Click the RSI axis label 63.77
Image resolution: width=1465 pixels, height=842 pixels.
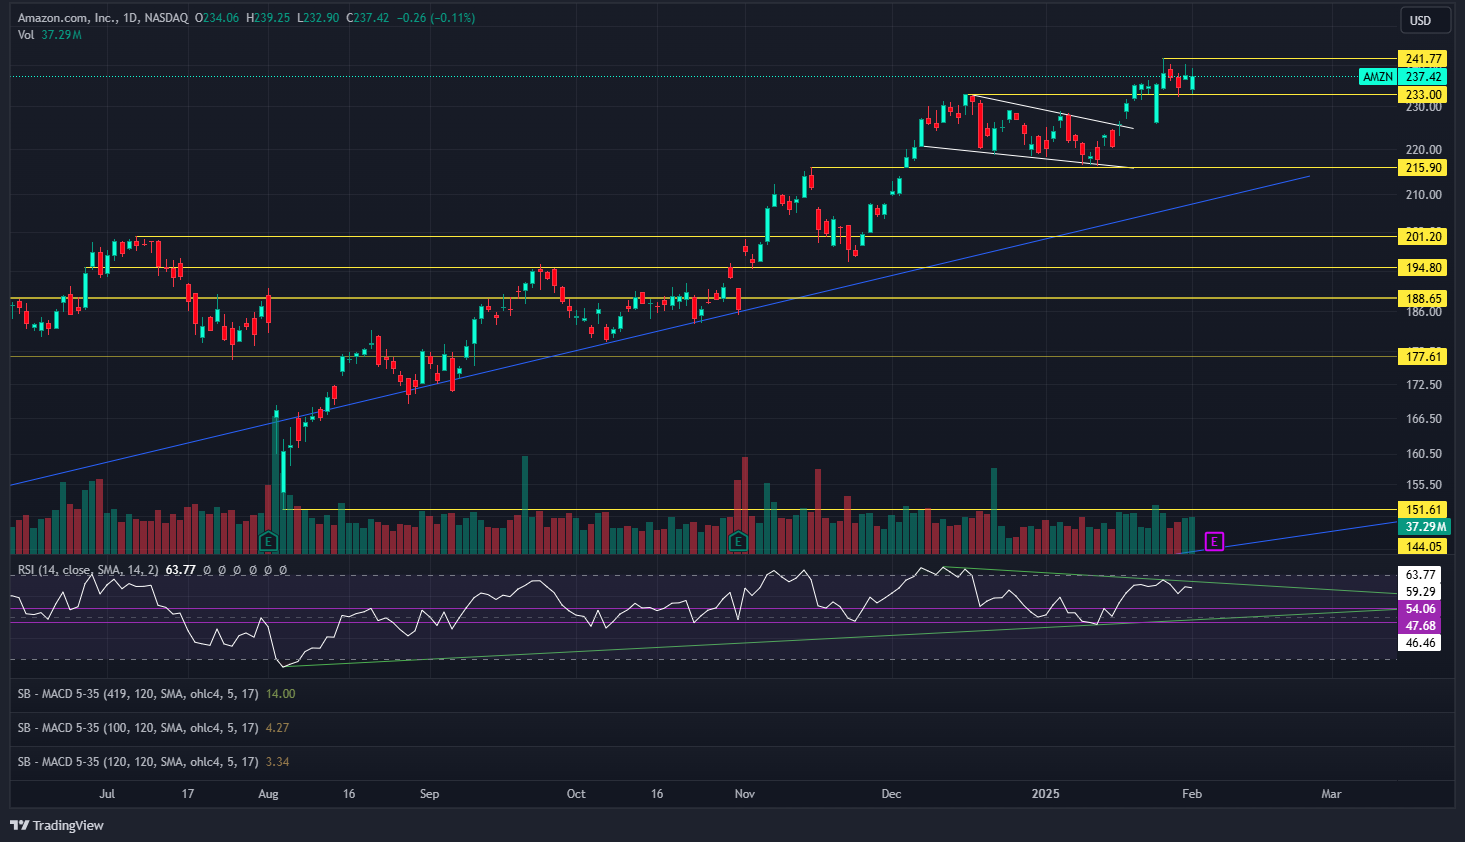(x=1420, y=575)
